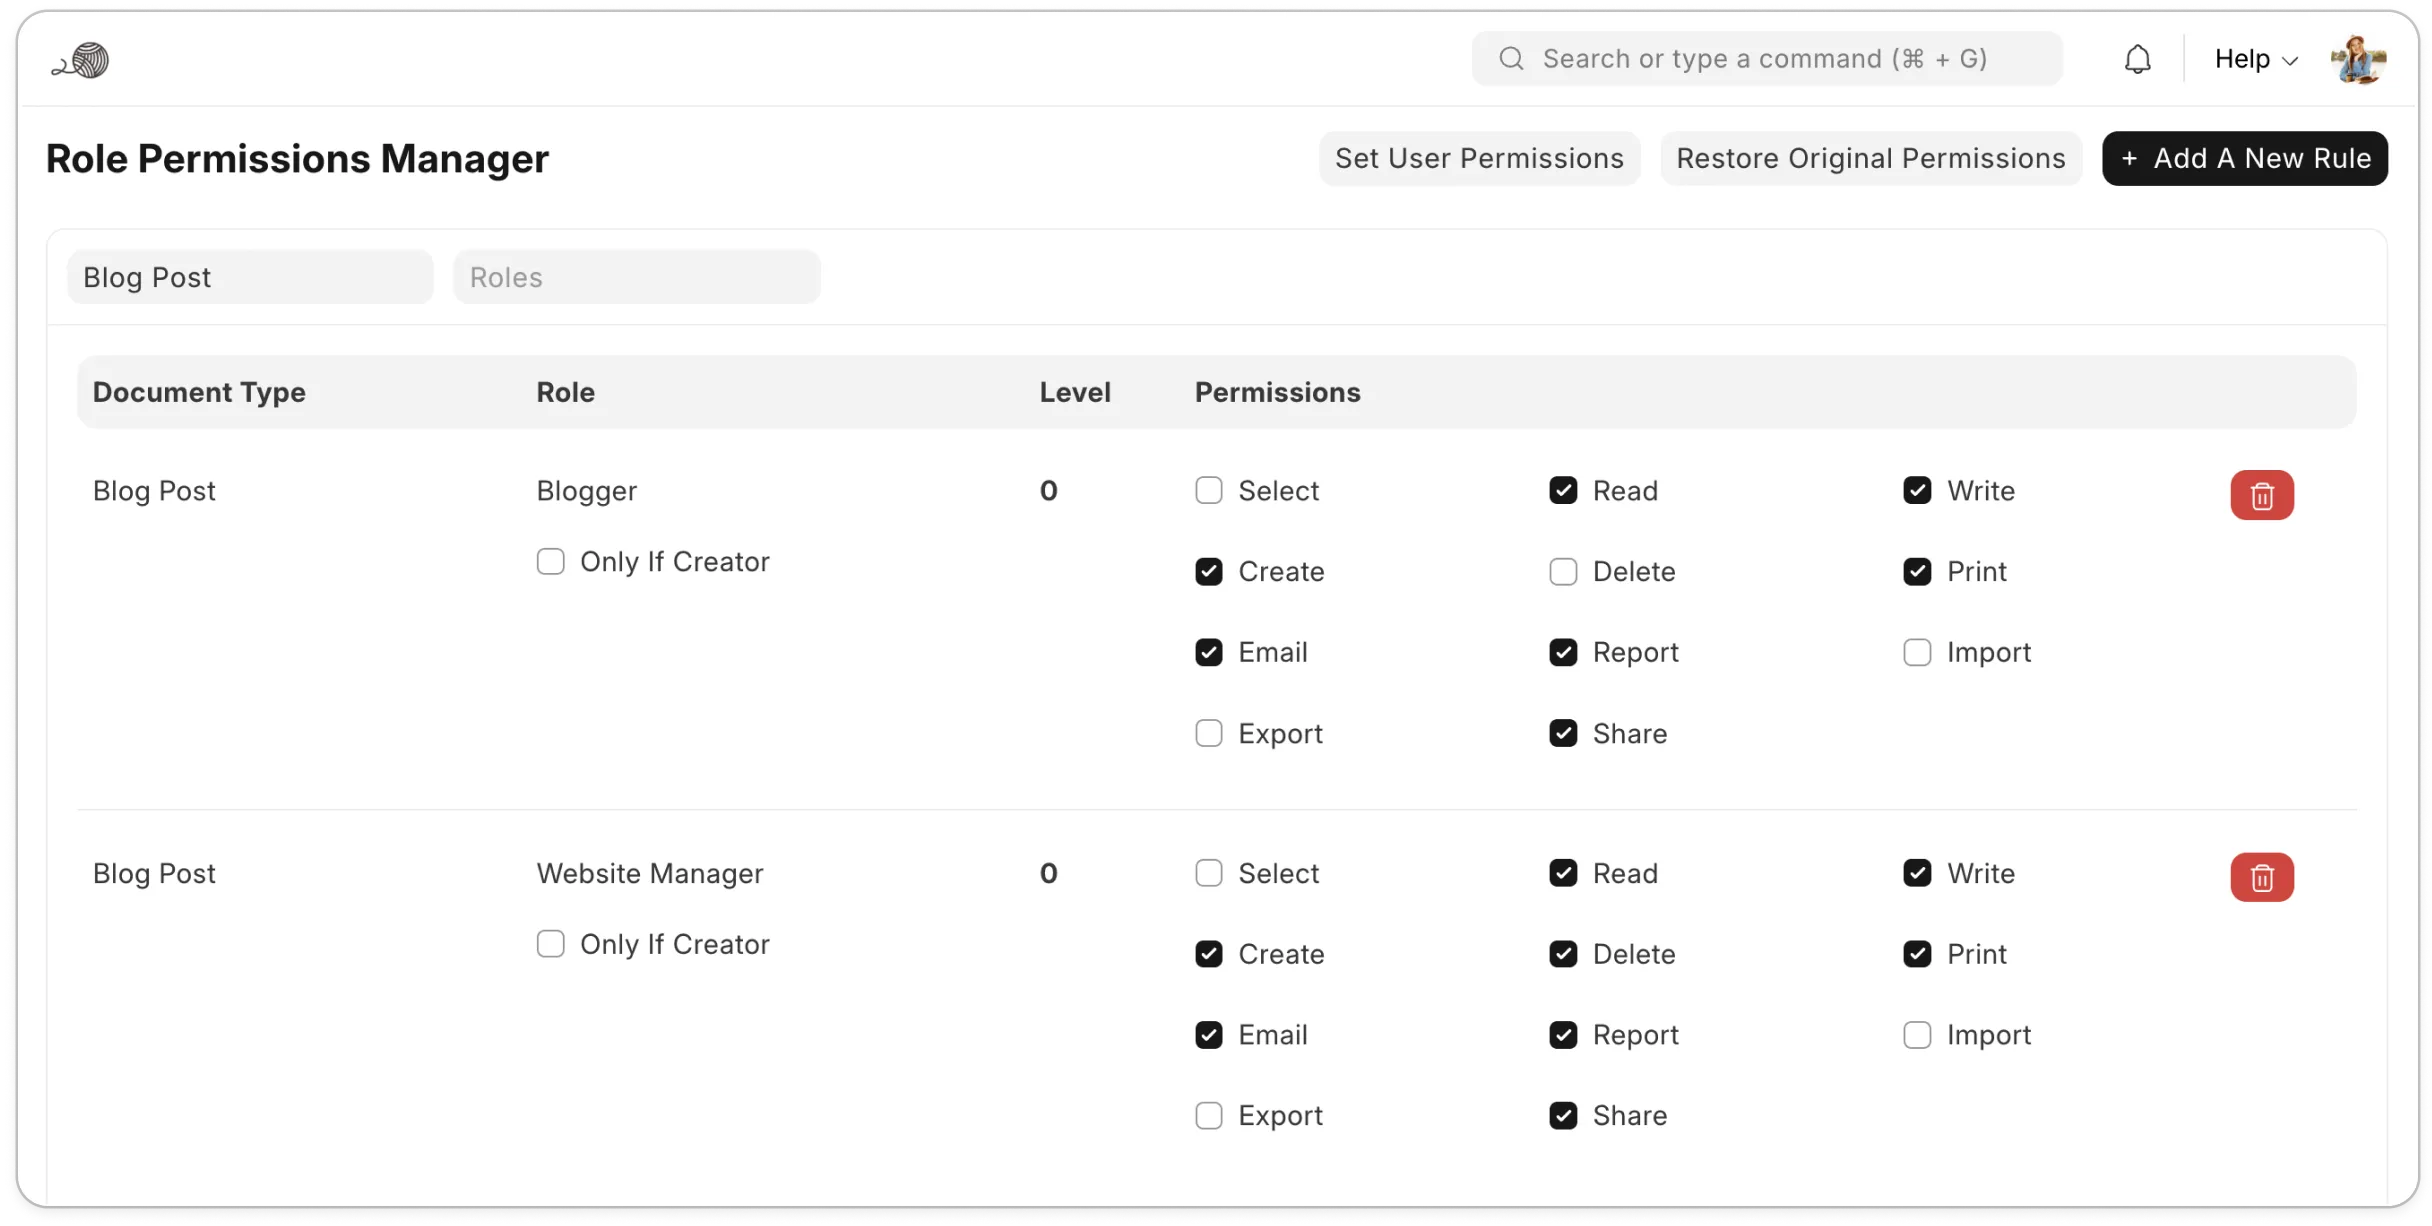
Task: Click Restore Original Permissions button
Action: point(1870,158)
